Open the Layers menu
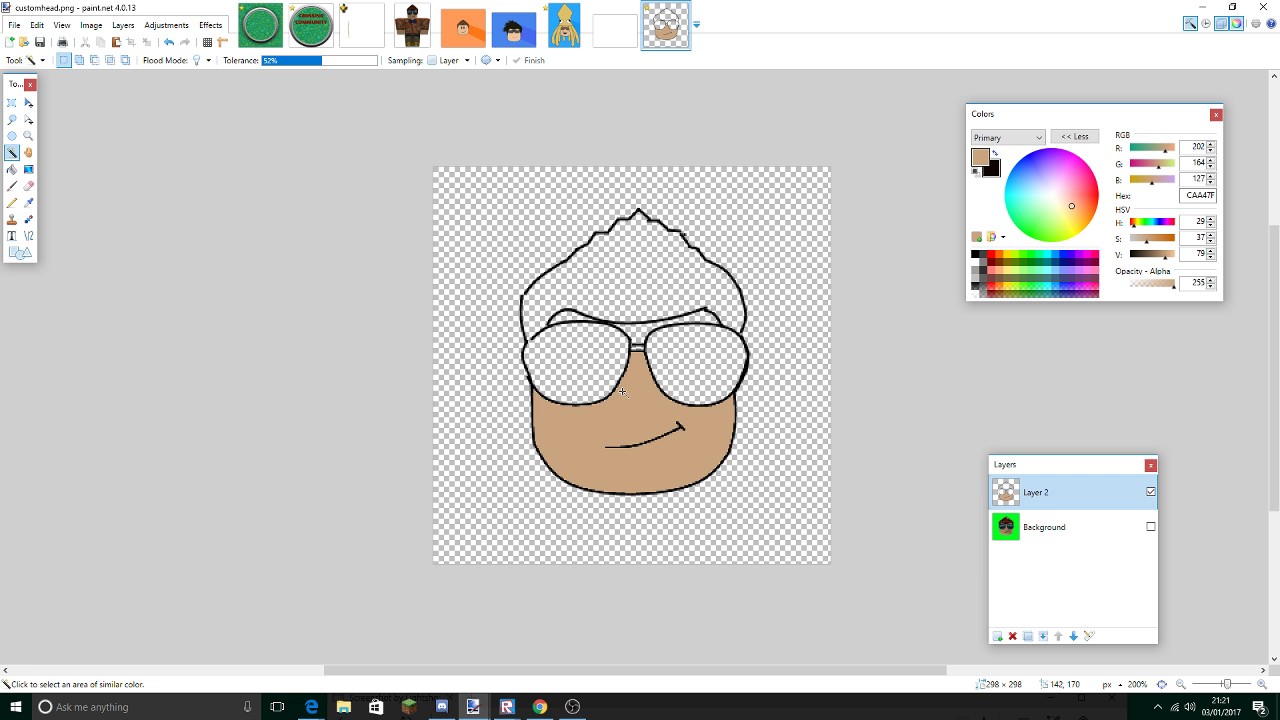 123,25
